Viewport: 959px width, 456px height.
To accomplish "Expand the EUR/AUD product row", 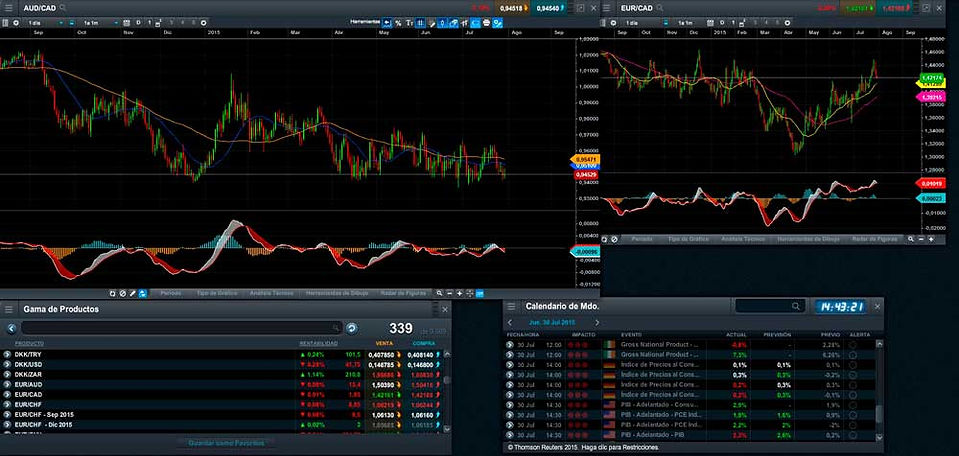I will point(7,384).
